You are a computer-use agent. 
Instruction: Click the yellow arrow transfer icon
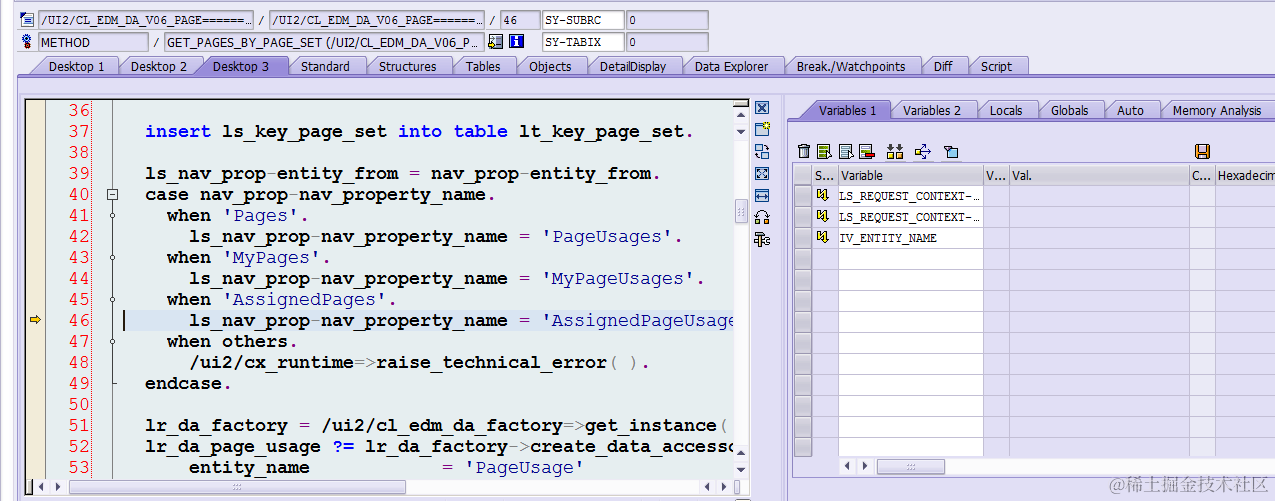pos(923,151)
